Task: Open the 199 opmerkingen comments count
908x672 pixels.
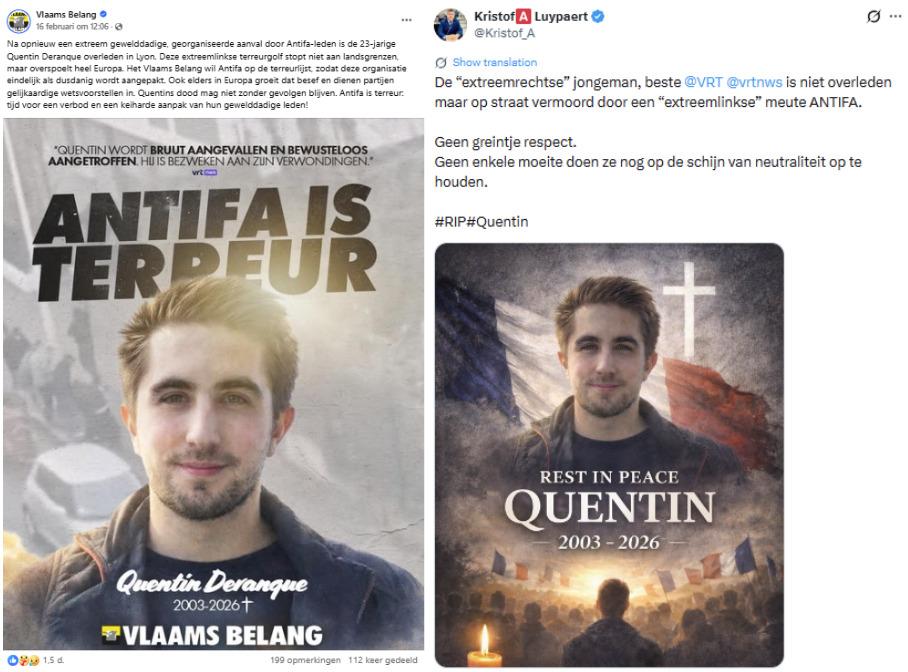Action: [x=305, y=660]
